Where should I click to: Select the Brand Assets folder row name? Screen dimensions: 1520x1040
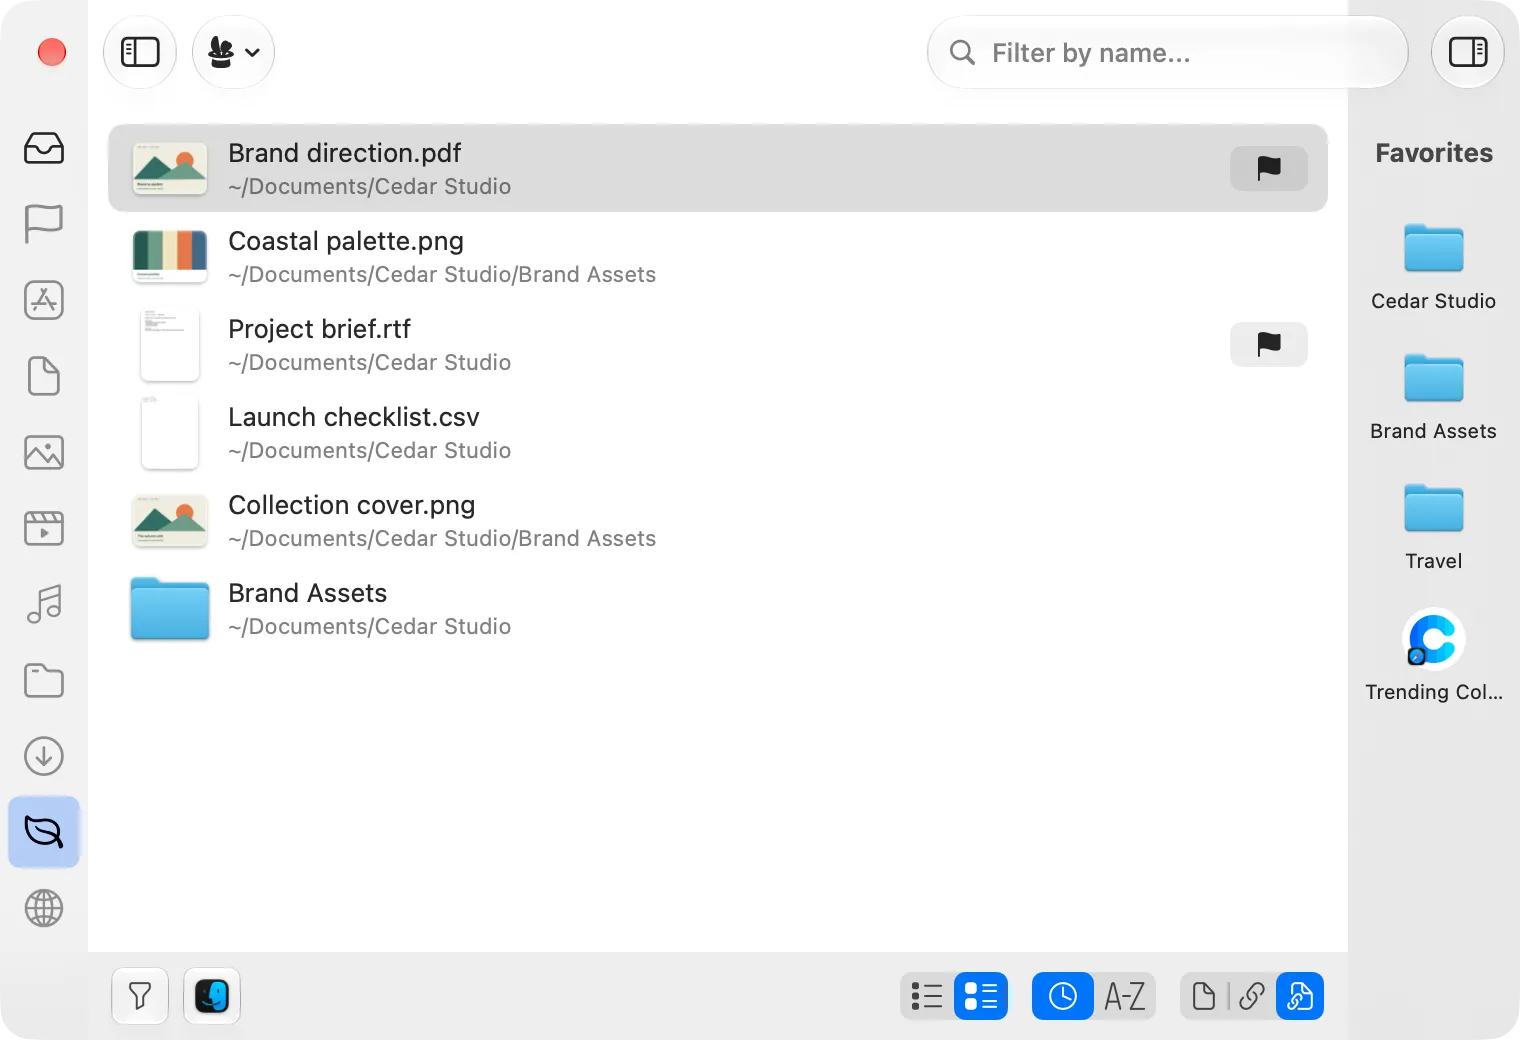pos(308,593)
